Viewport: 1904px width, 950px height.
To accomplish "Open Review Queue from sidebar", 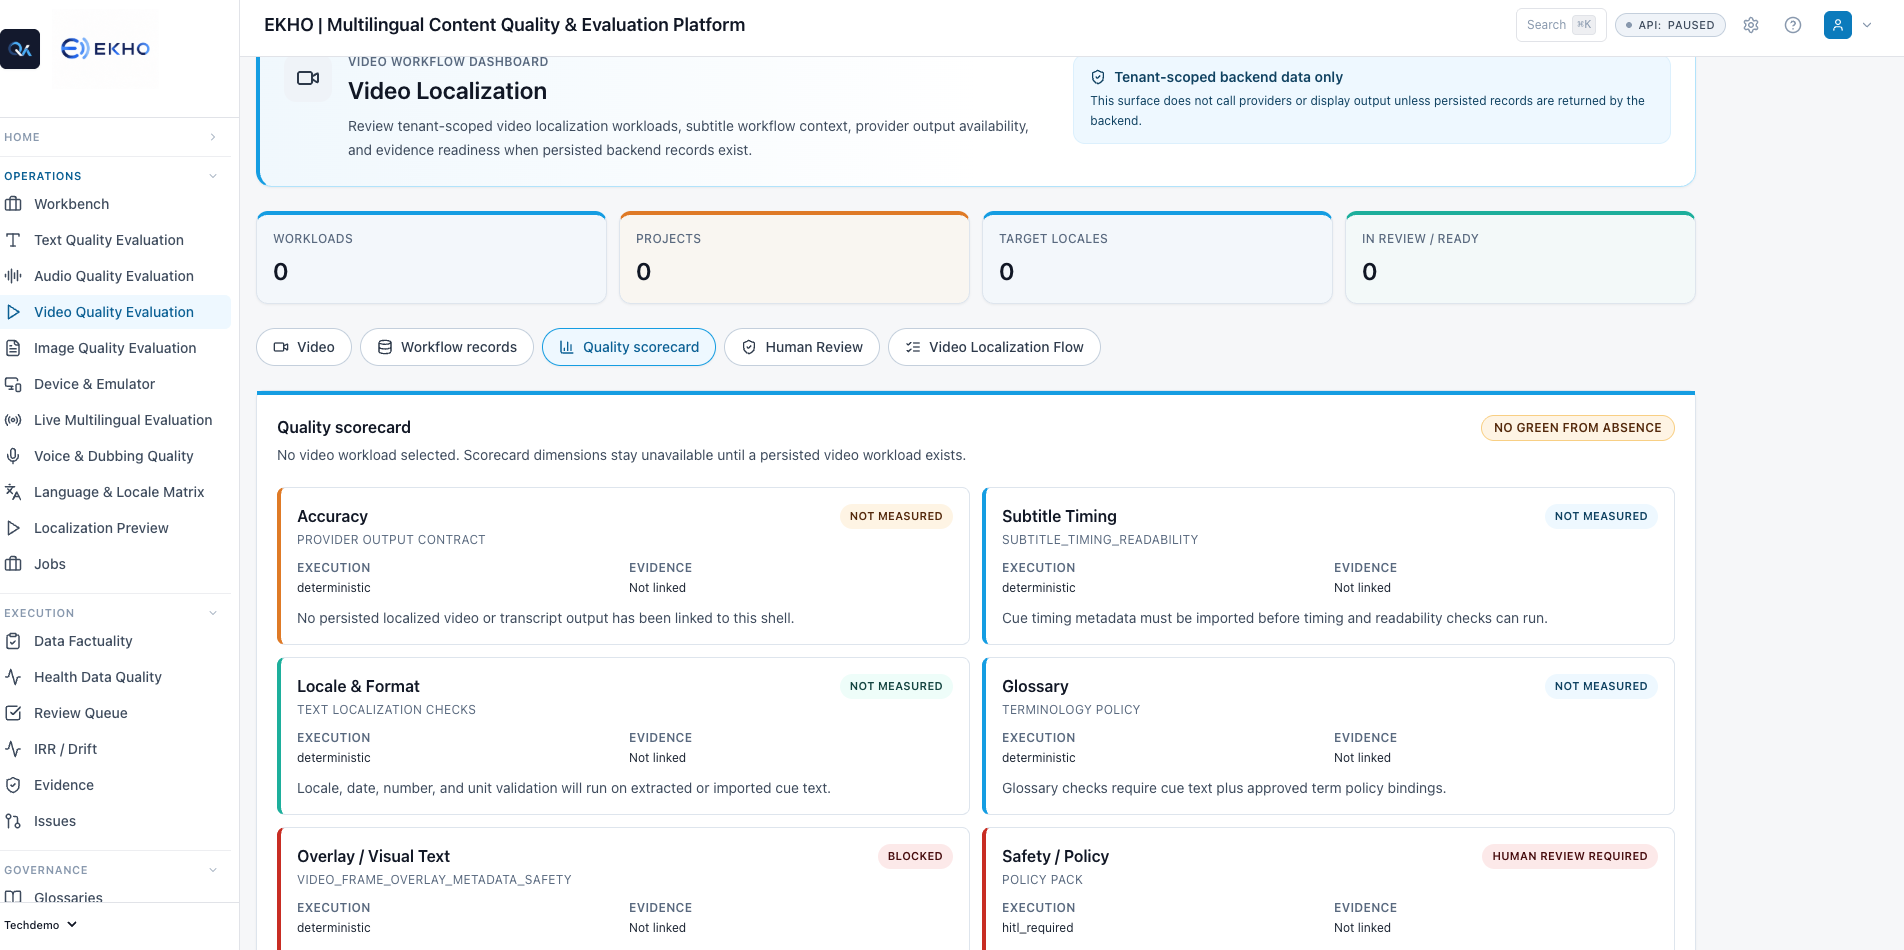I will pos(115,713).
